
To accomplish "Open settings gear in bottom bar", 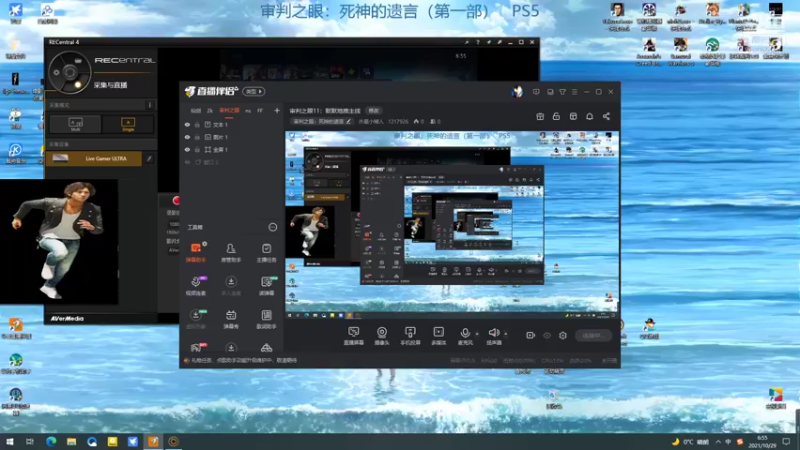I will pos(563,335).
